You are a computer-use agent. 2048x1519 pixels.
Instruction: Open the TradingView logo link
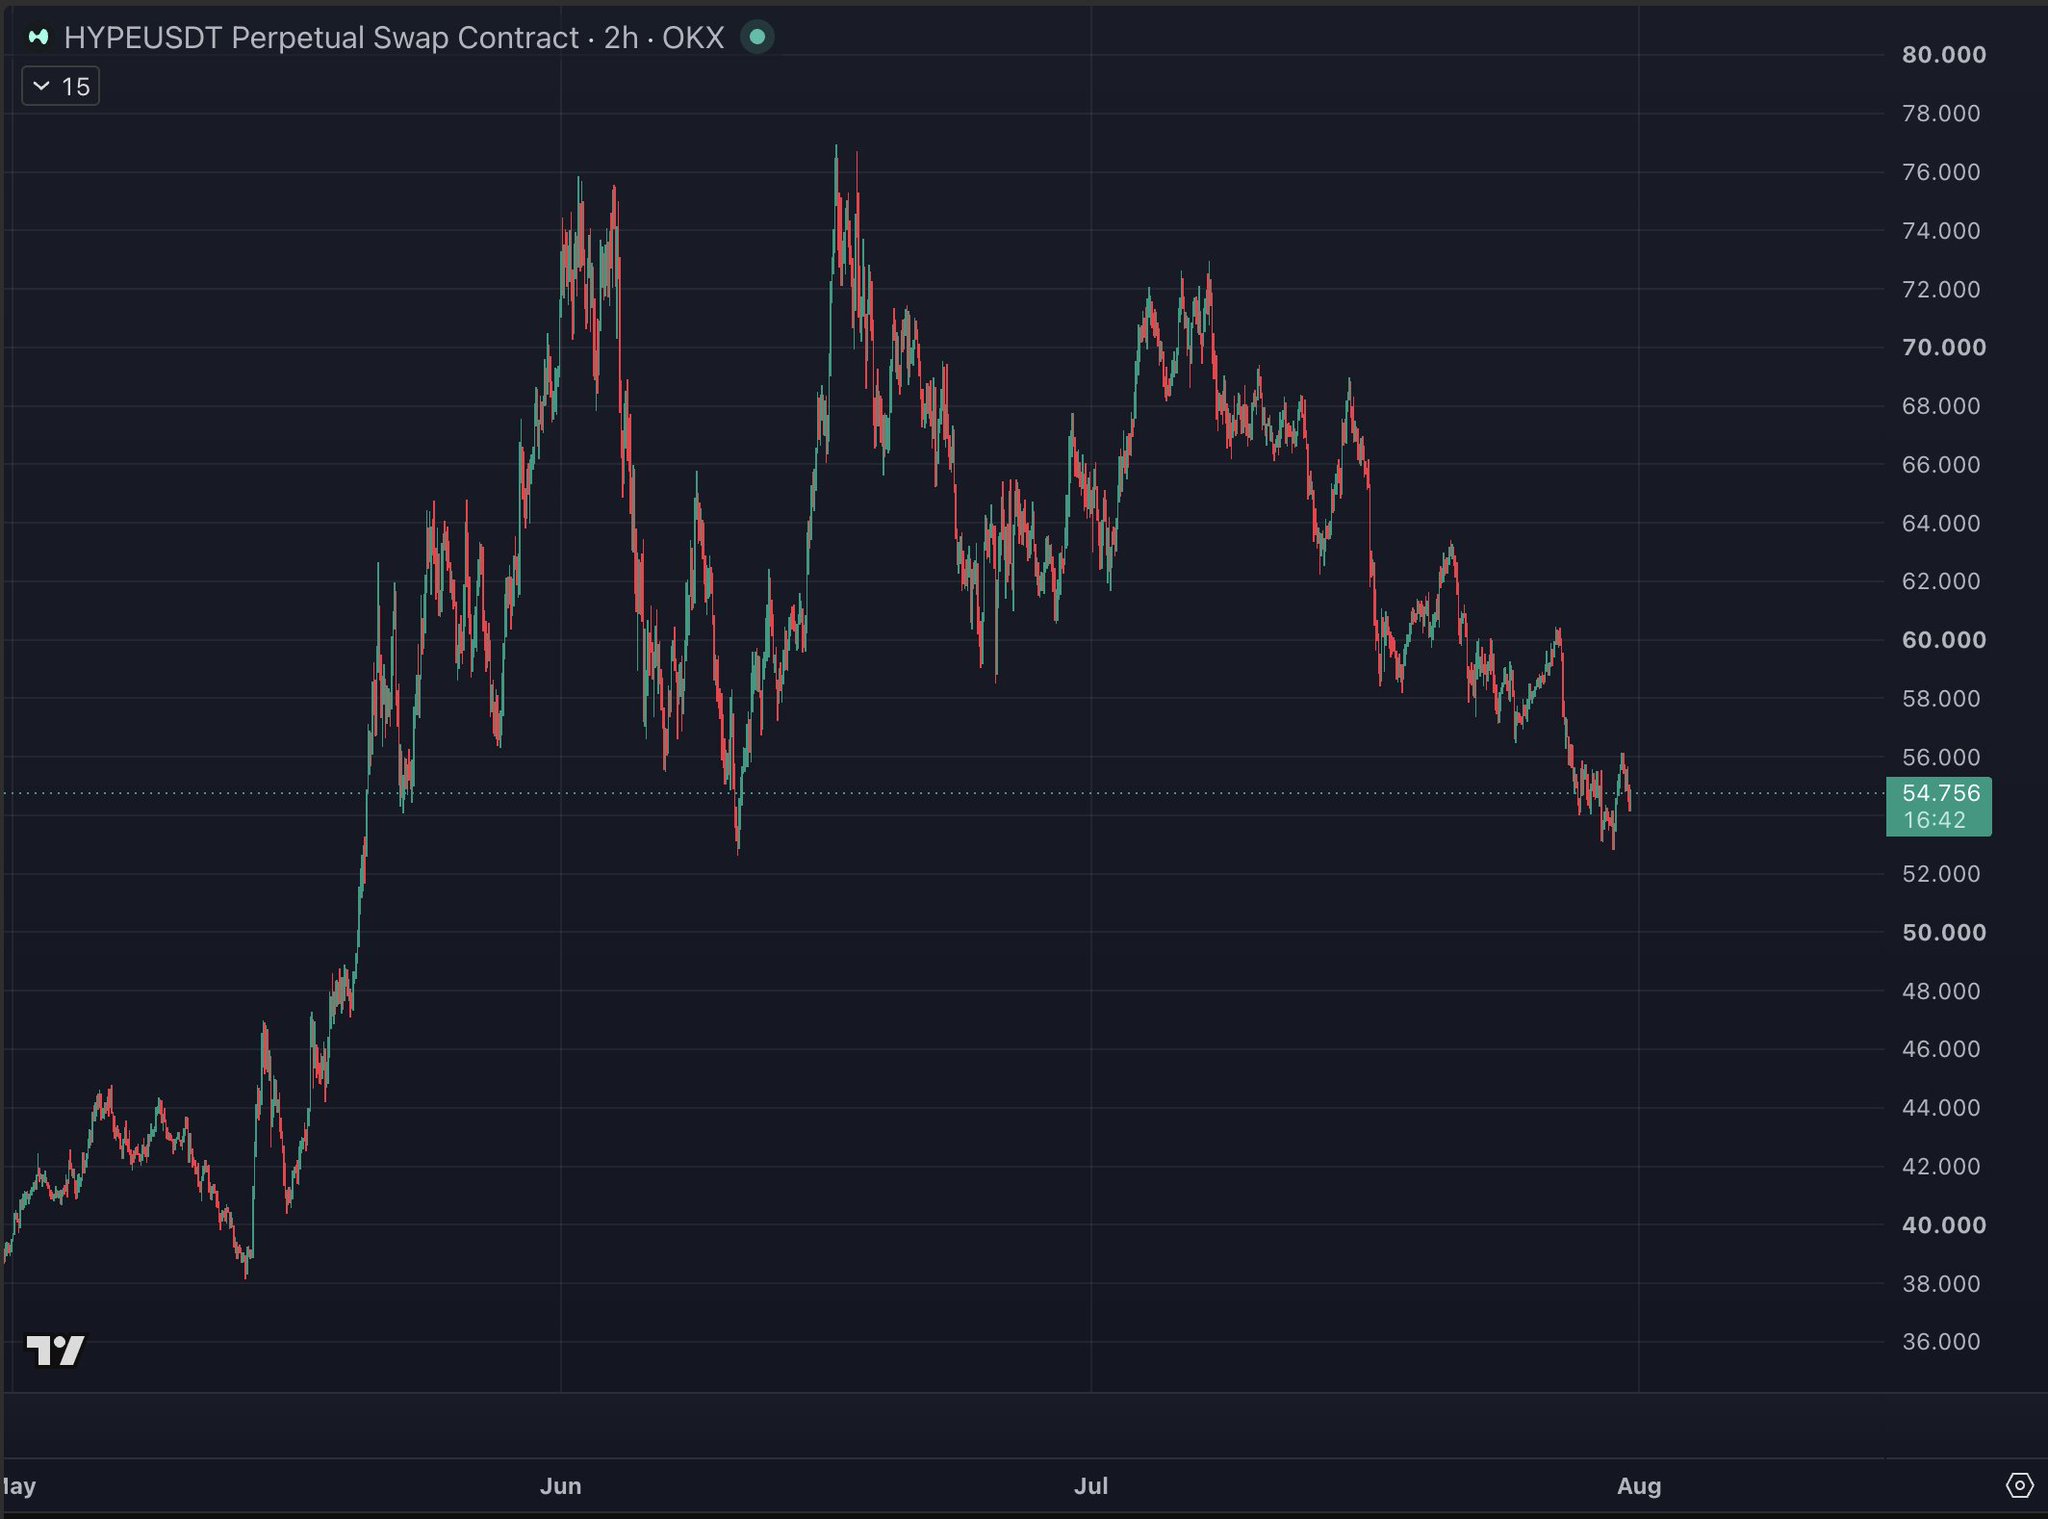pos(56,1350)
